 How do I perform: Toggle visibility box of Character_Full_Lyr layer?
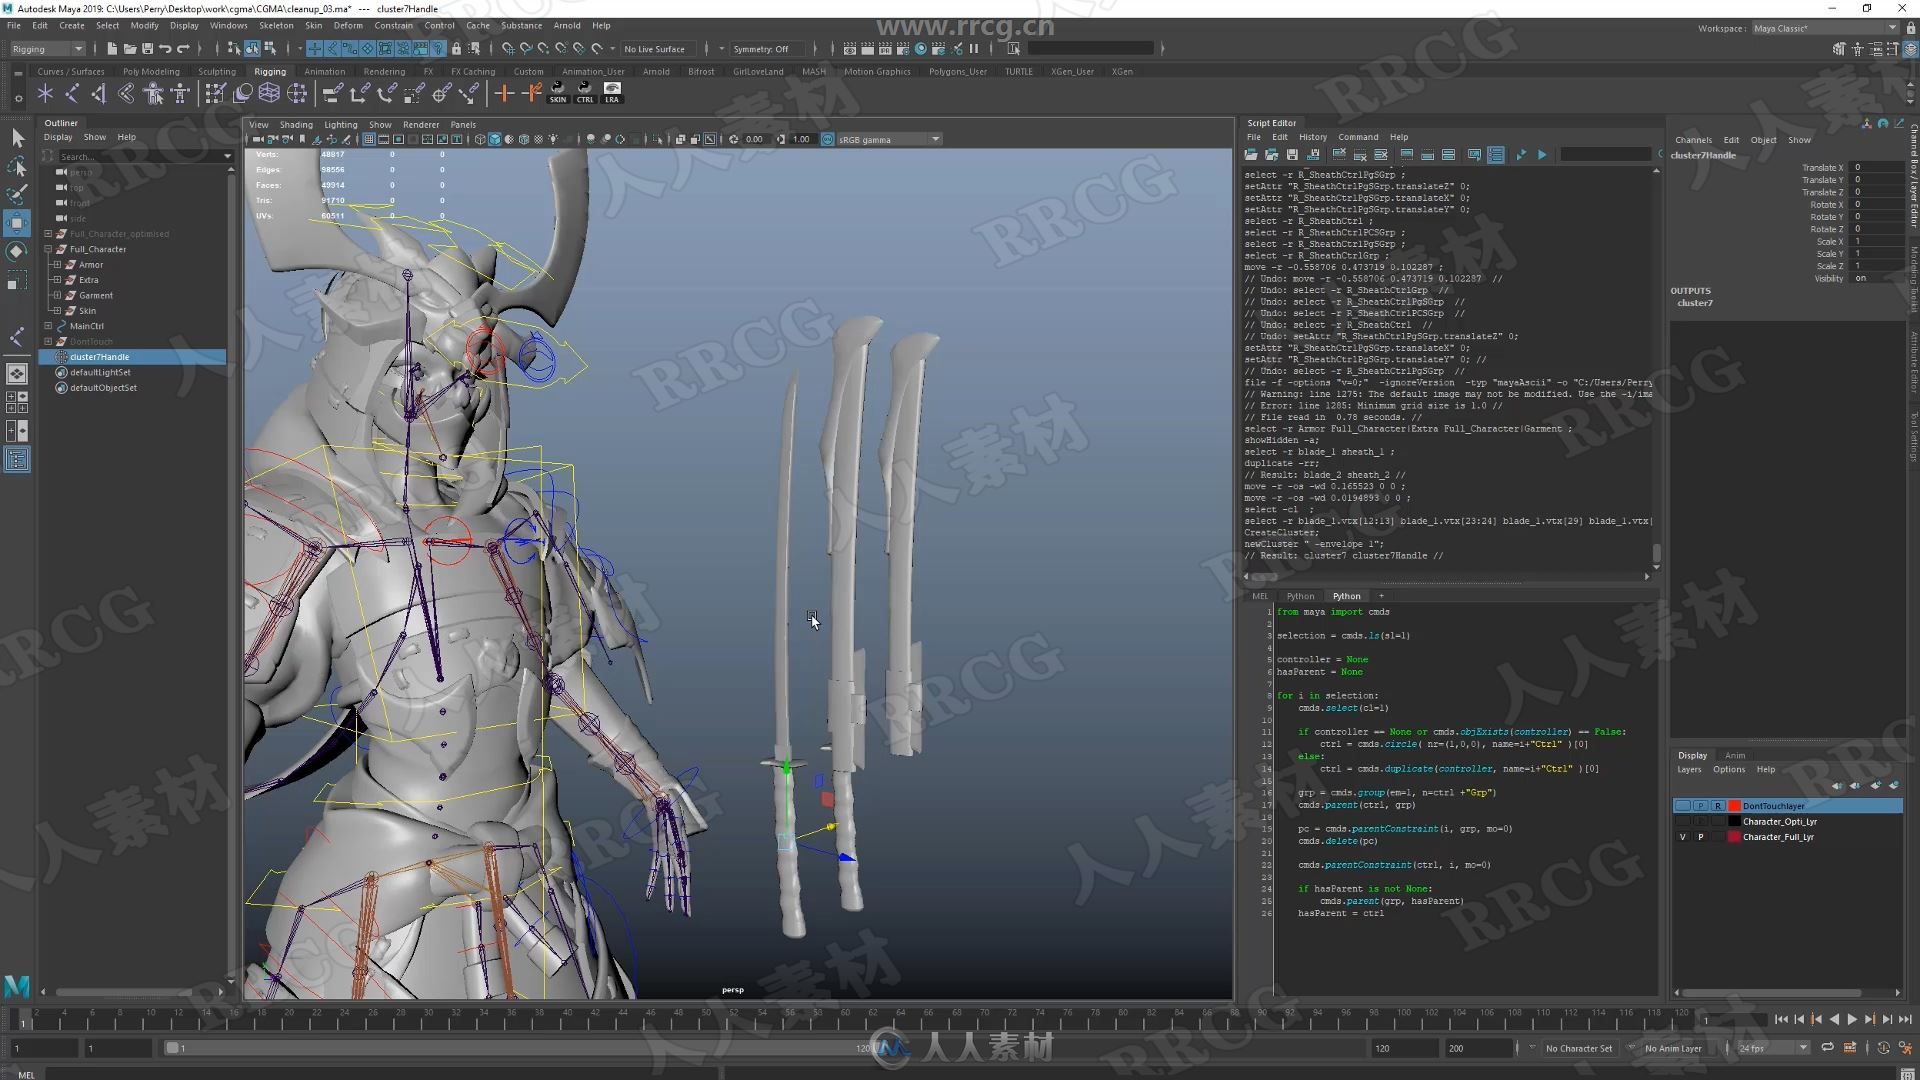point(1683,837)
